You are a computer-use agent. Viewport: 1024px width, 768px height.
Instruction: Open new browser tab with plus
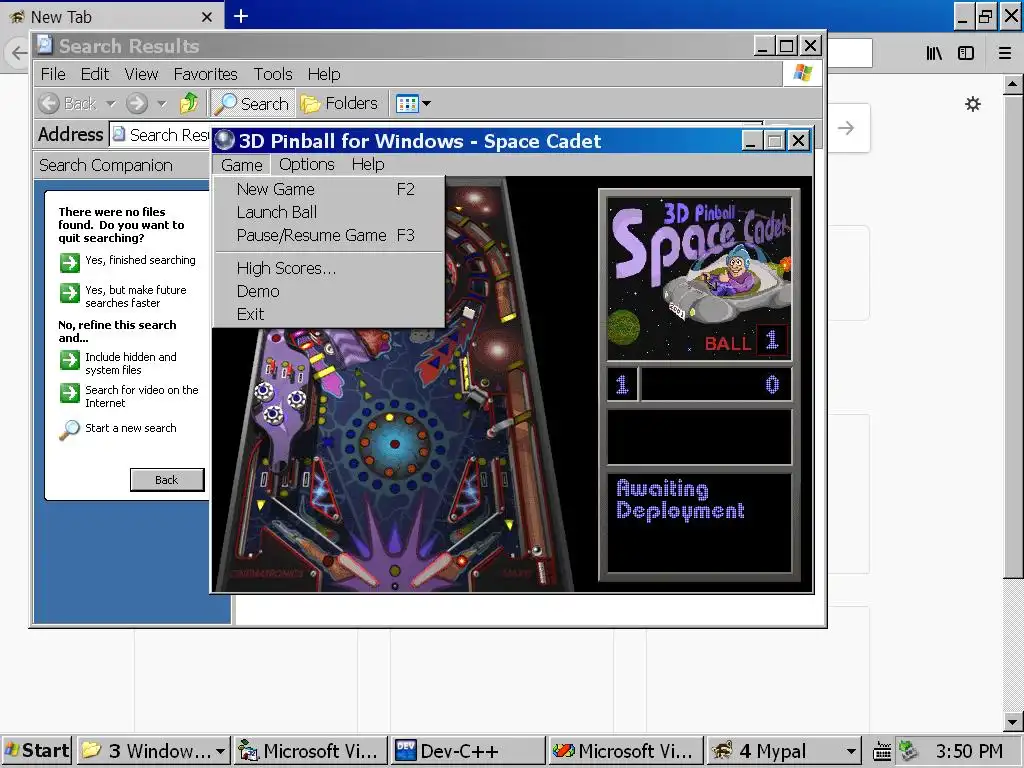pyautogui.click(x=241, y=16)
